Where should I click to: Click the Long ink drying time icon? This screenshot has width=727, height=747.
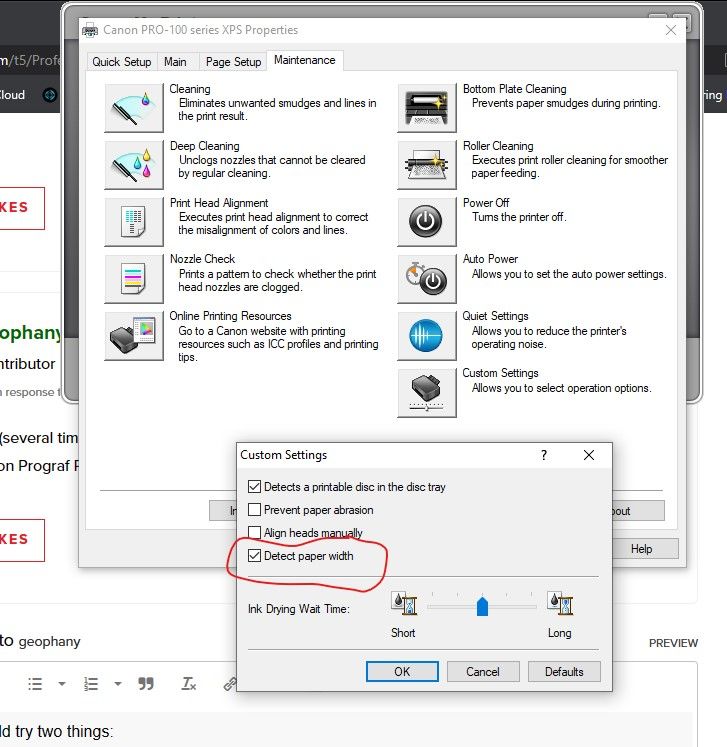click(x=560, y=603)
